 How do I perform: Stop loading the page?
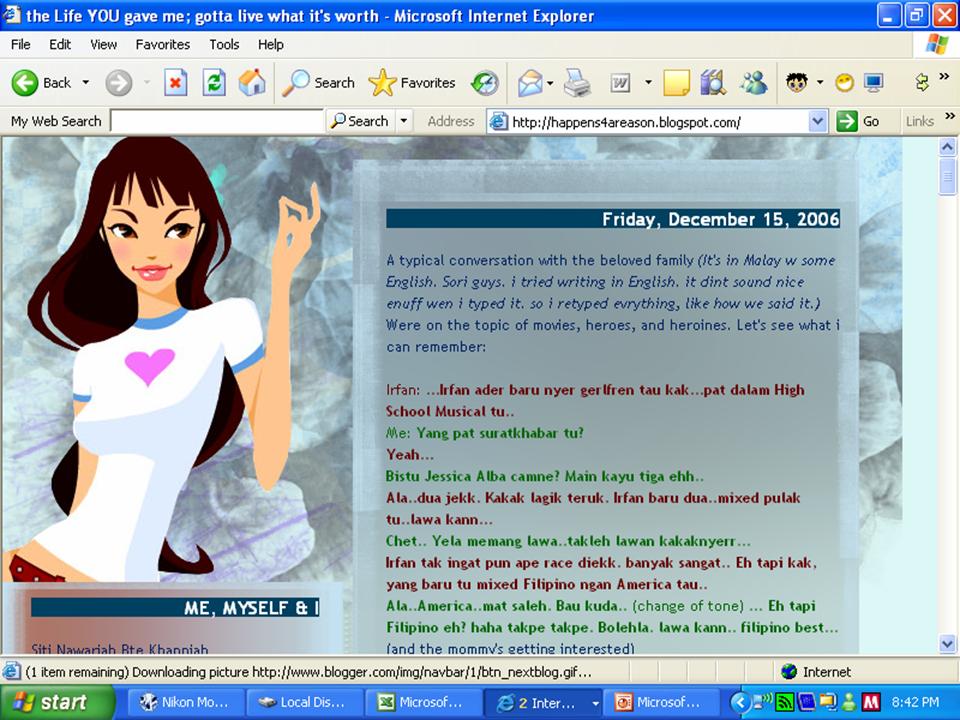(x=175, y=83)
